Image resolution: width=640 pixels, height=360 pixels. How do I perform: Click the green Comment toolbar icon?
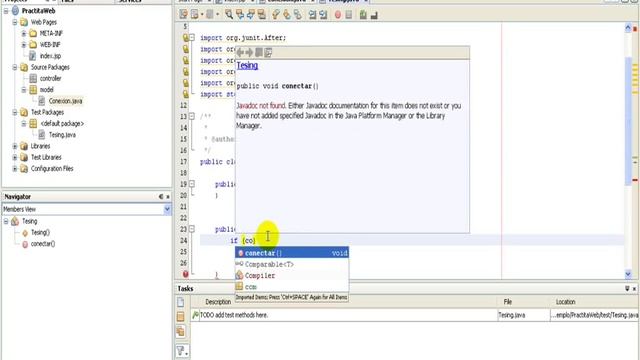[x=363, y=15]
